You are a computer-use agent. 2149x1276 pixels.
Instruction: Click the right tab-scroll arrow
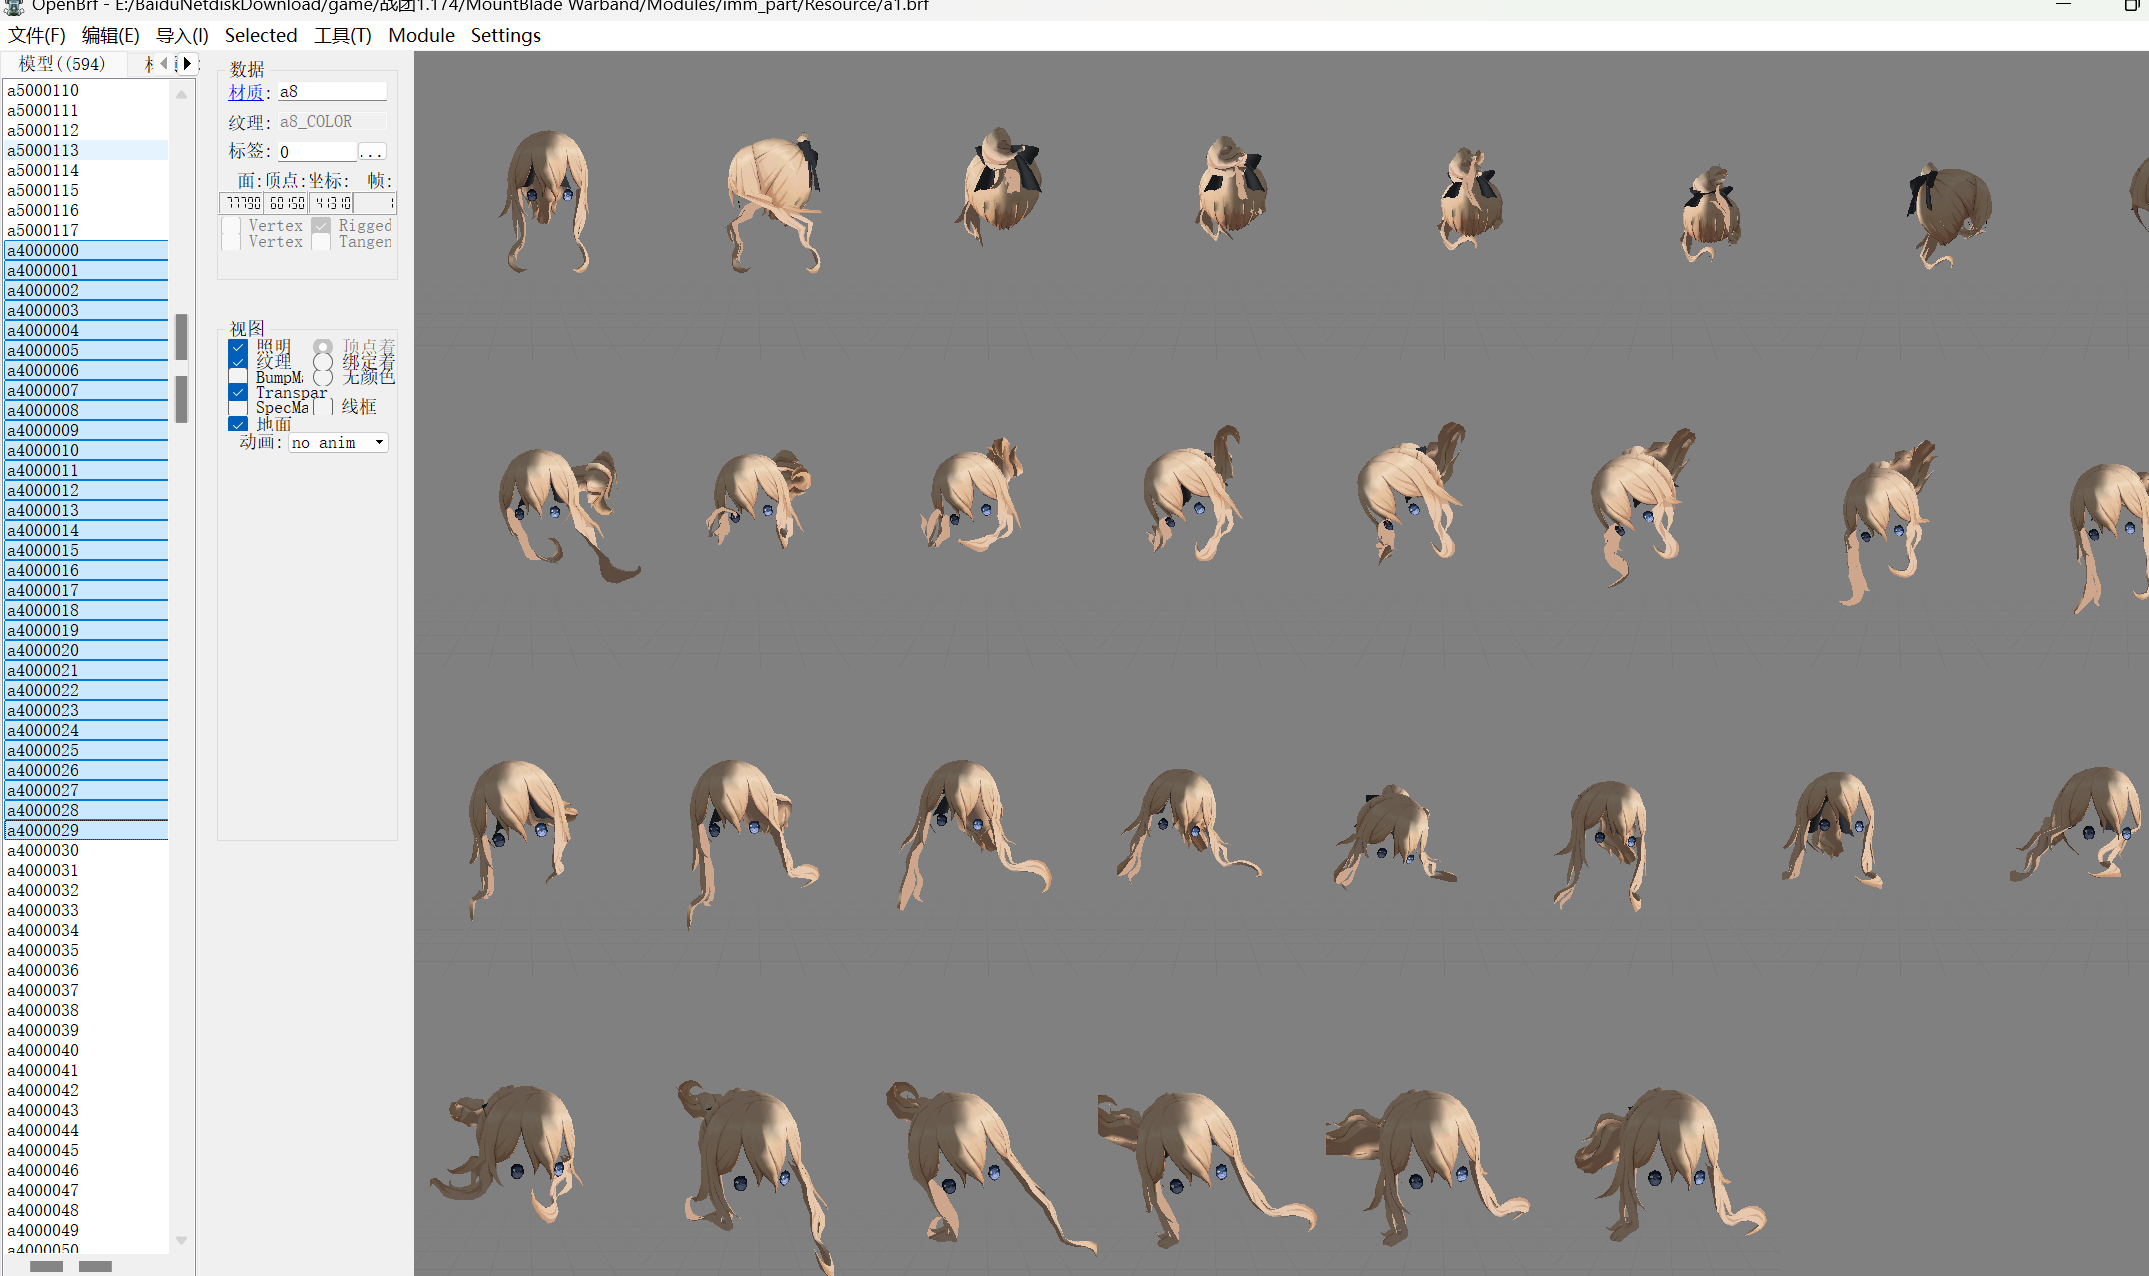[187, 63]
